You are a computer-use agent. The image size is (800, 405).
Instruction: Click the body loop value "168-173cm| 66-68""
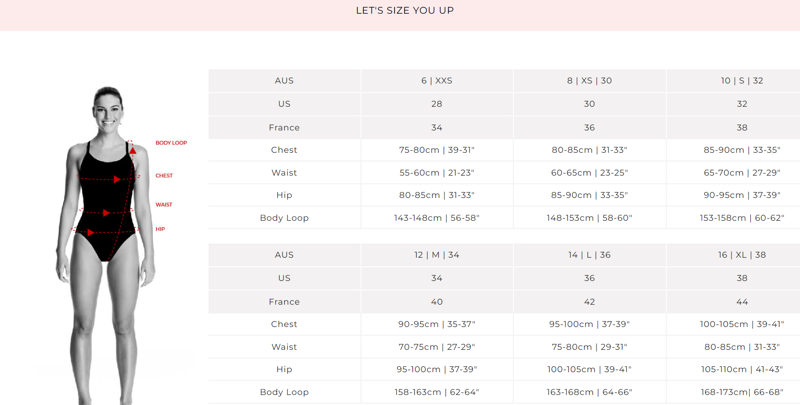click(742, 392)
